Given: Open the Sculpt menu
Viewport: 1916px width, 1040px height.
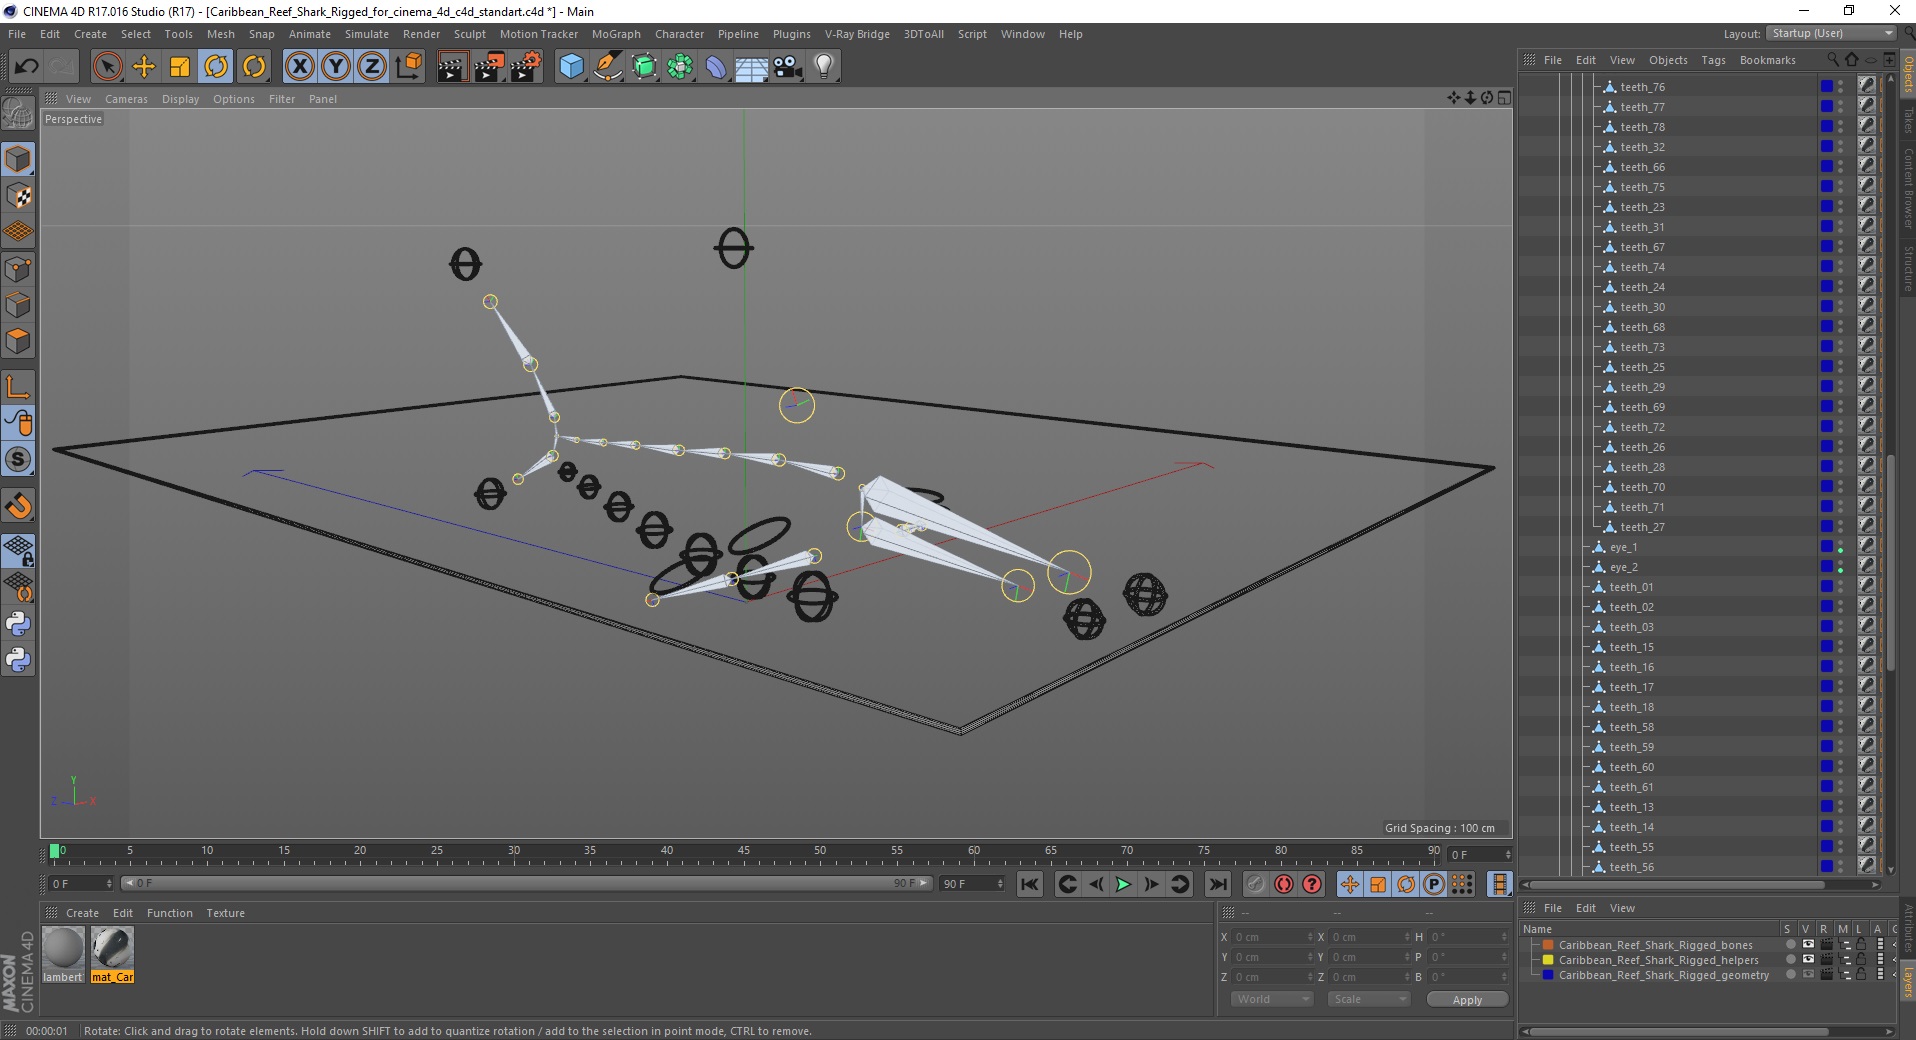Looking at the screenshot, I should pos(469,34).
